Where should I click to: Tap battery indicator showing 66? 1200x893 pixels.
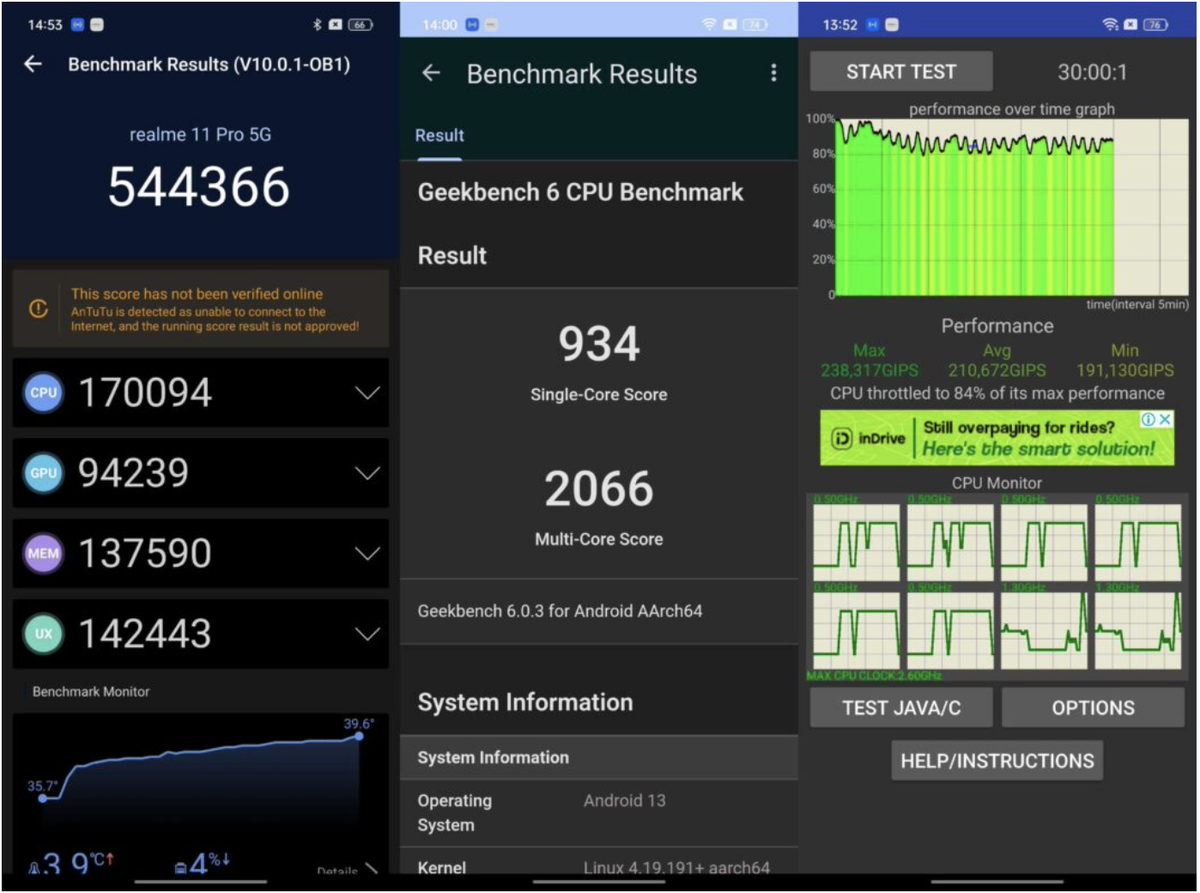point(359,24)
